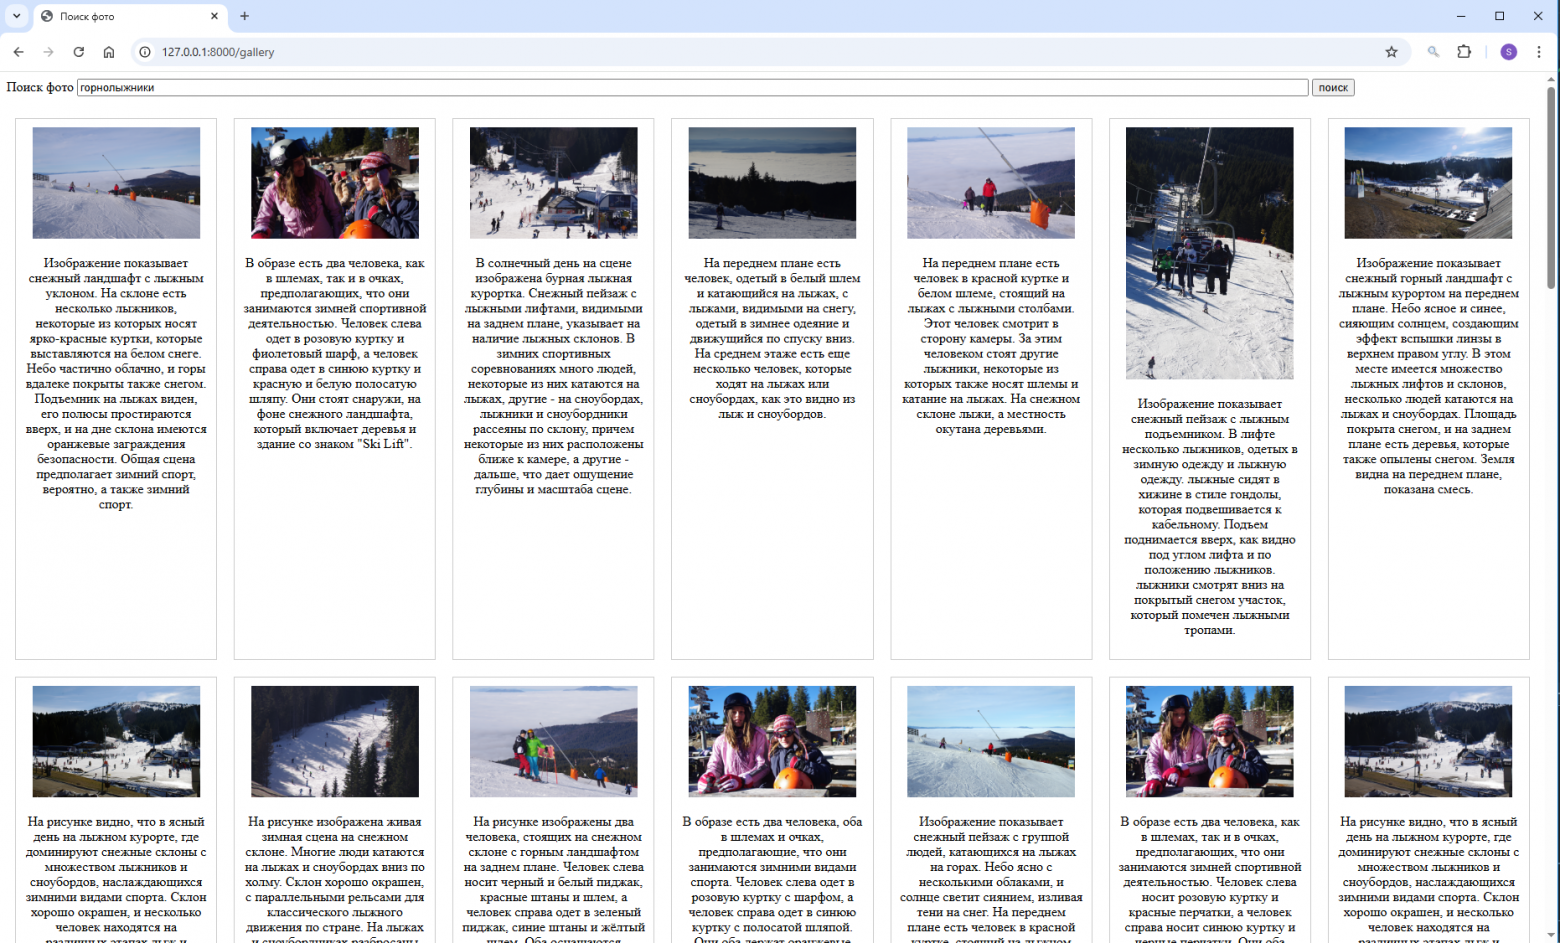View site information icon in address bar
Screen dimensions: 1560x943
(145, 52)
